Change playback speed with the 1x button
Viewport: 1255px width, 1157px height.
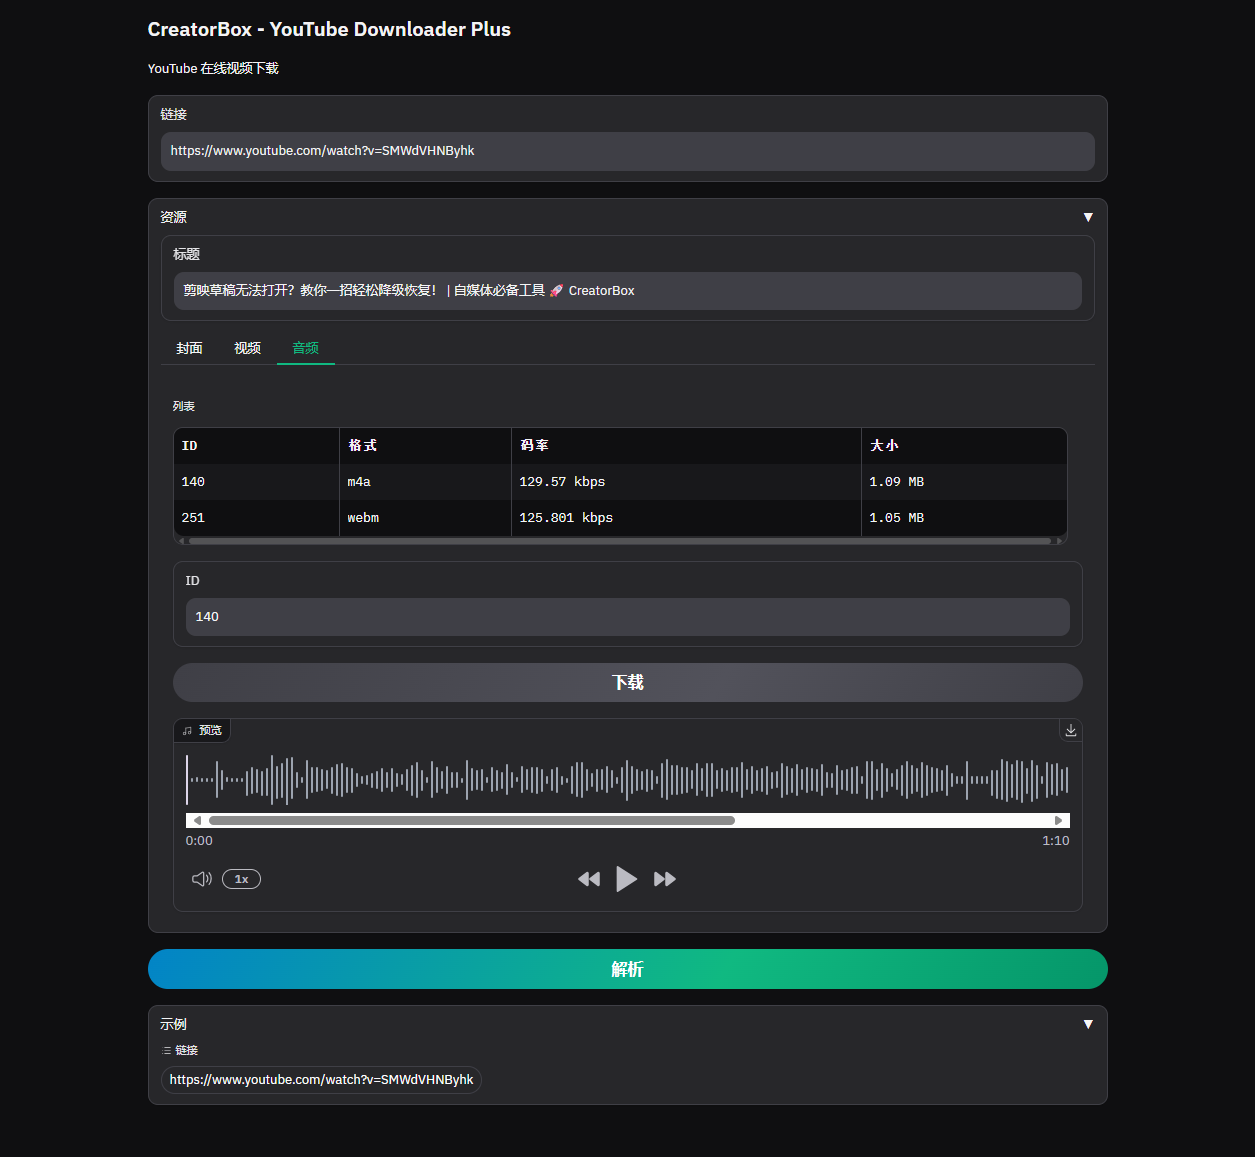241,879
